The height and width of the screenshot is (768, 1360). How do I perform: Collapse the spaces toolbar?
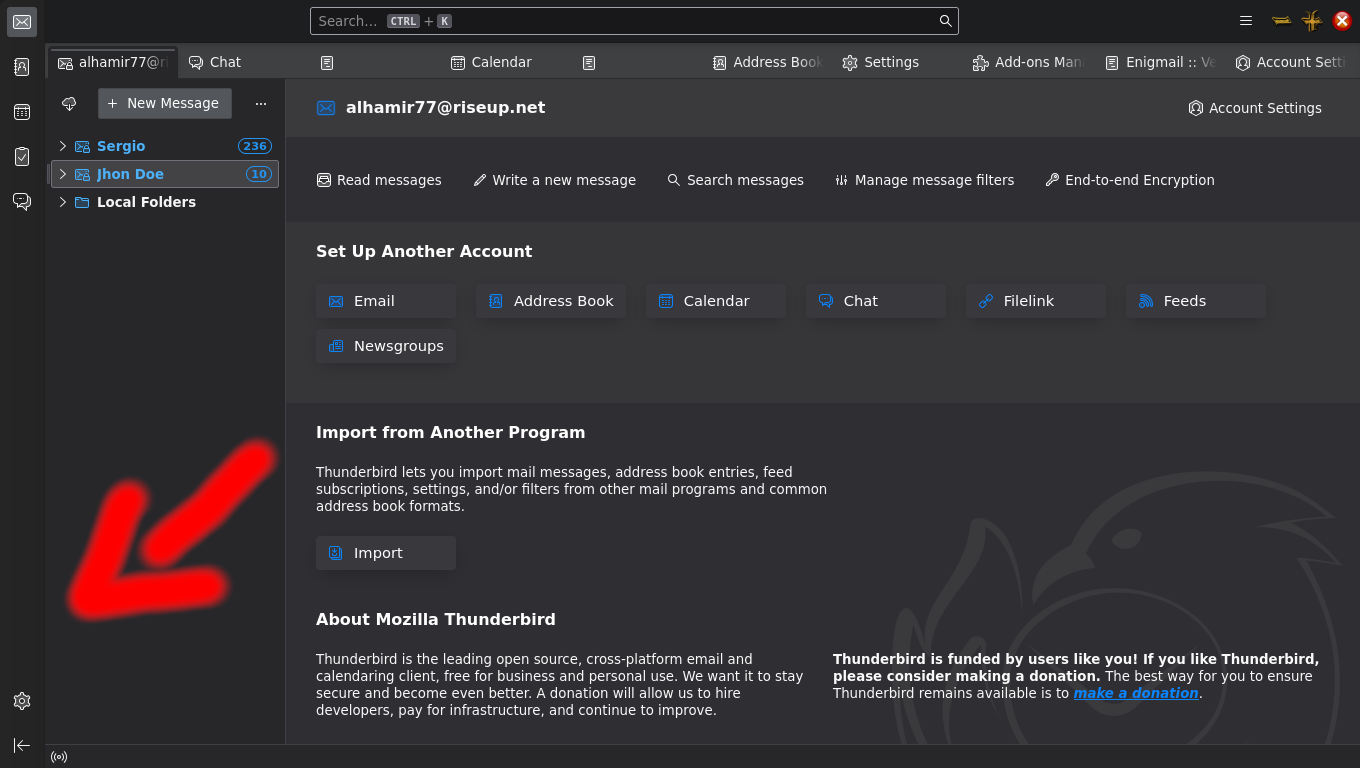point(22,745)
